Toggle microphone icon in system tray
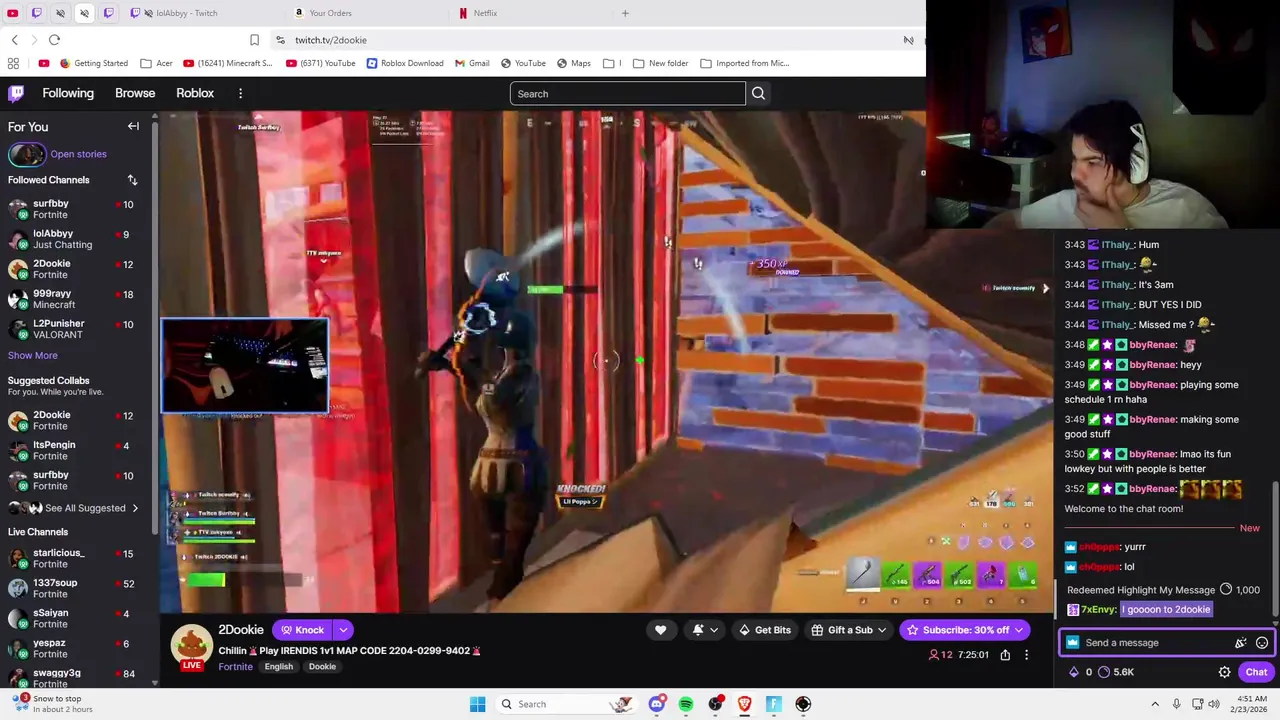Image resolution: width=1280 pixels, height=720 pixels. (1176, 704)
